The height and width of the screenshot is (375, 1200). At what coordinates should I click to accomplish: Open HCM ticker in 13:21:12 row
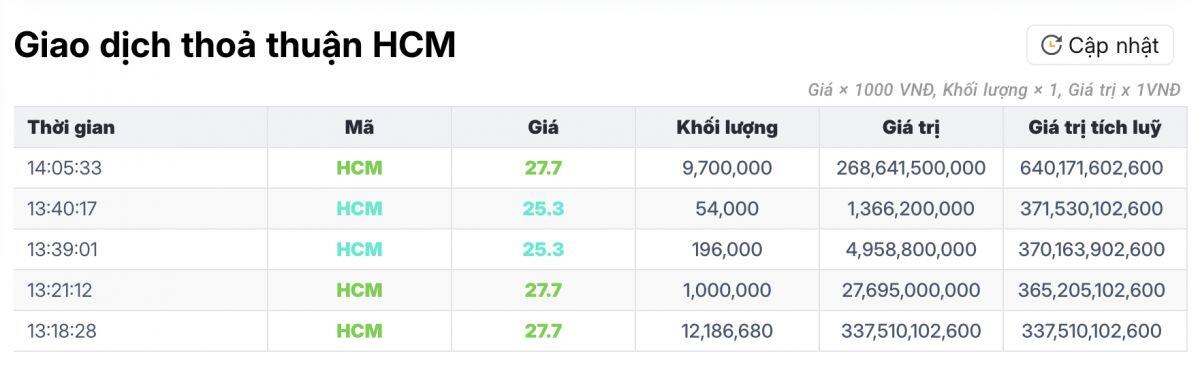coord(359,291)
